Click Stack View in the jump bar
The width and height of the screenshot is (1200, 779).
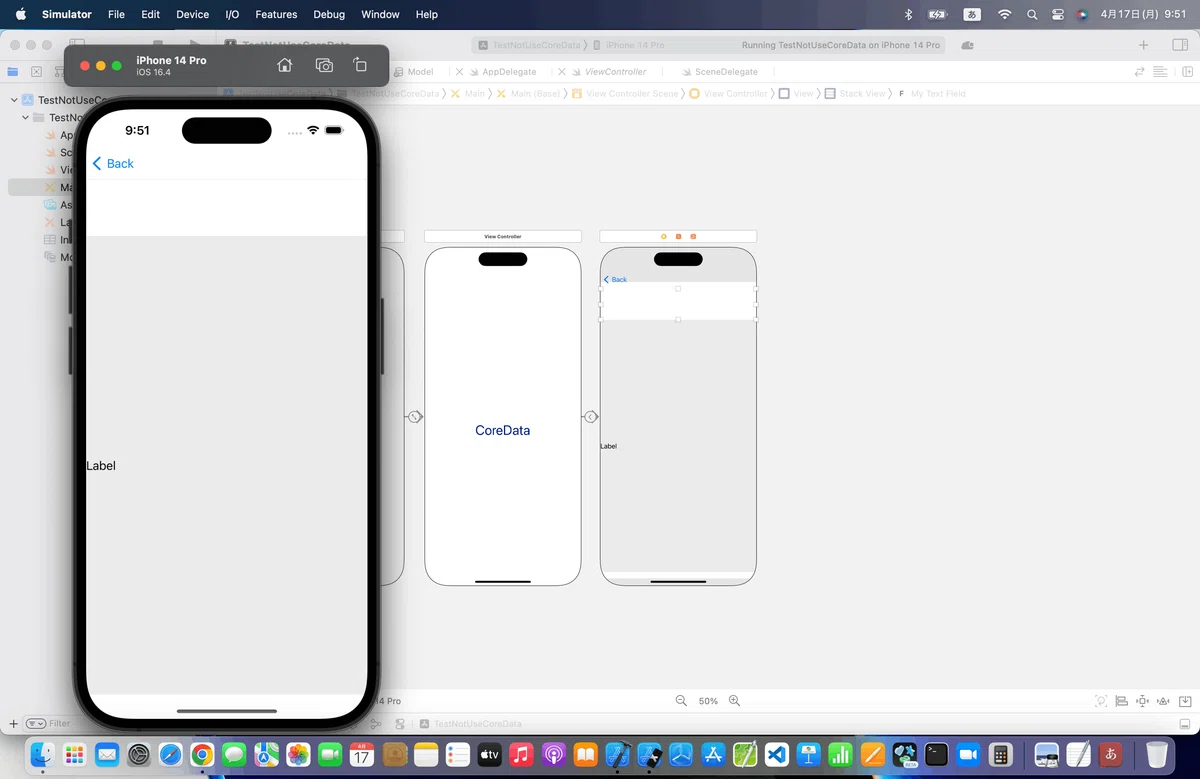856,94
